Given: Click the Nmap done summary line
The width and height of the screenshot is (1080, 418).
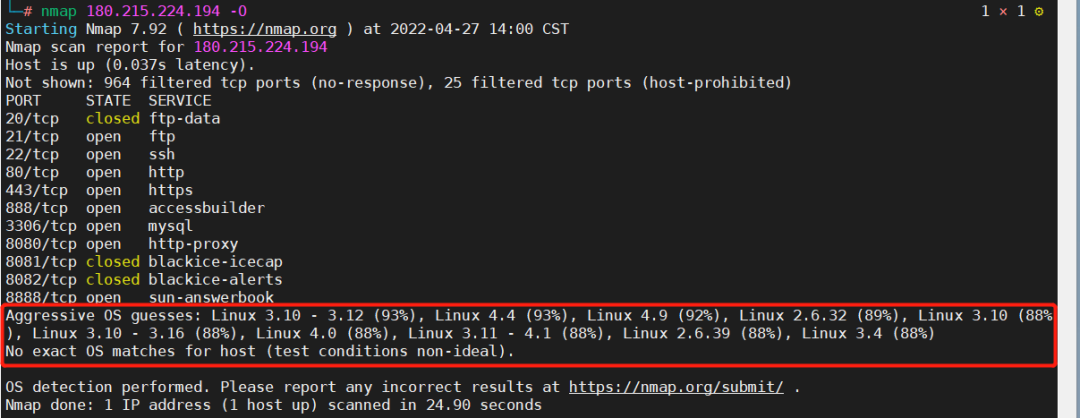Looking at the screenshot, I should (273, 405).
